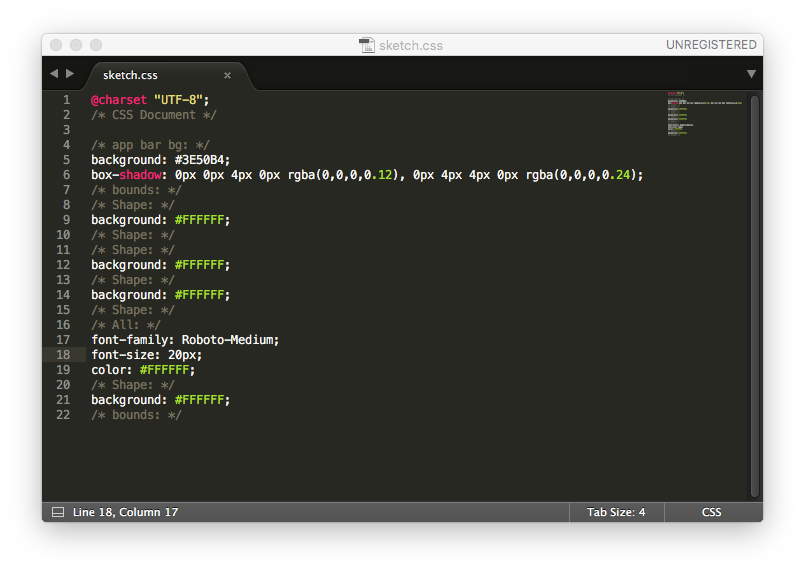Click the vertical scrollbar
Image resolution: width=805 pixels, height=572 pixels.
(x=755, y=296)
